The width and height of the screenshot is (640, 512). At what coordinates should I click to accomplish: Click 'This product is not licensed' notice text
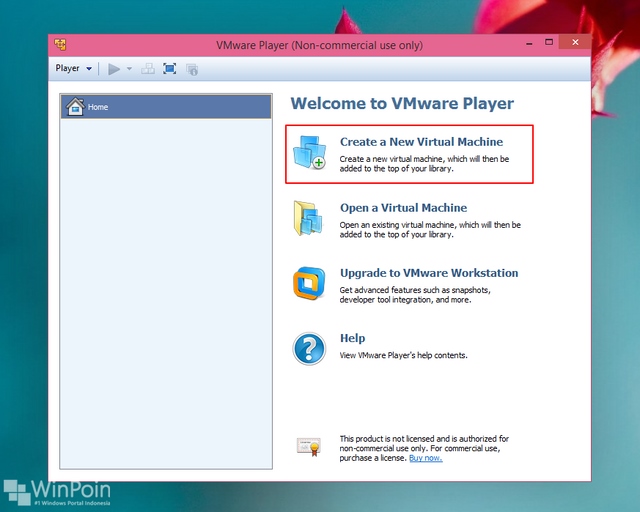tap(424, 448)
